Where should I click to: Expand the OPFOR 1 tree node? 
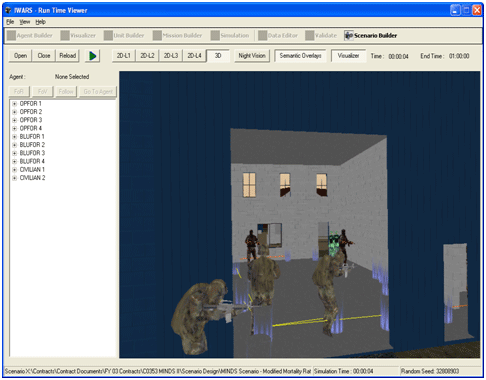pyautogui.click(x=14, y=104)
